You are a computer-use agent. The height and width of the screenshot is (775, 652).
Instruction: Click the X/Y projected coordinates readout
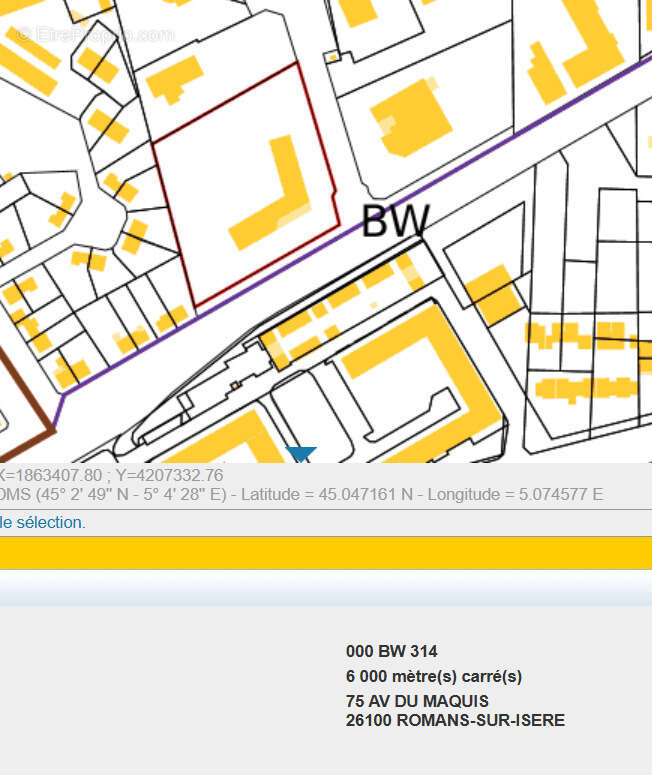tap(110, 476)
